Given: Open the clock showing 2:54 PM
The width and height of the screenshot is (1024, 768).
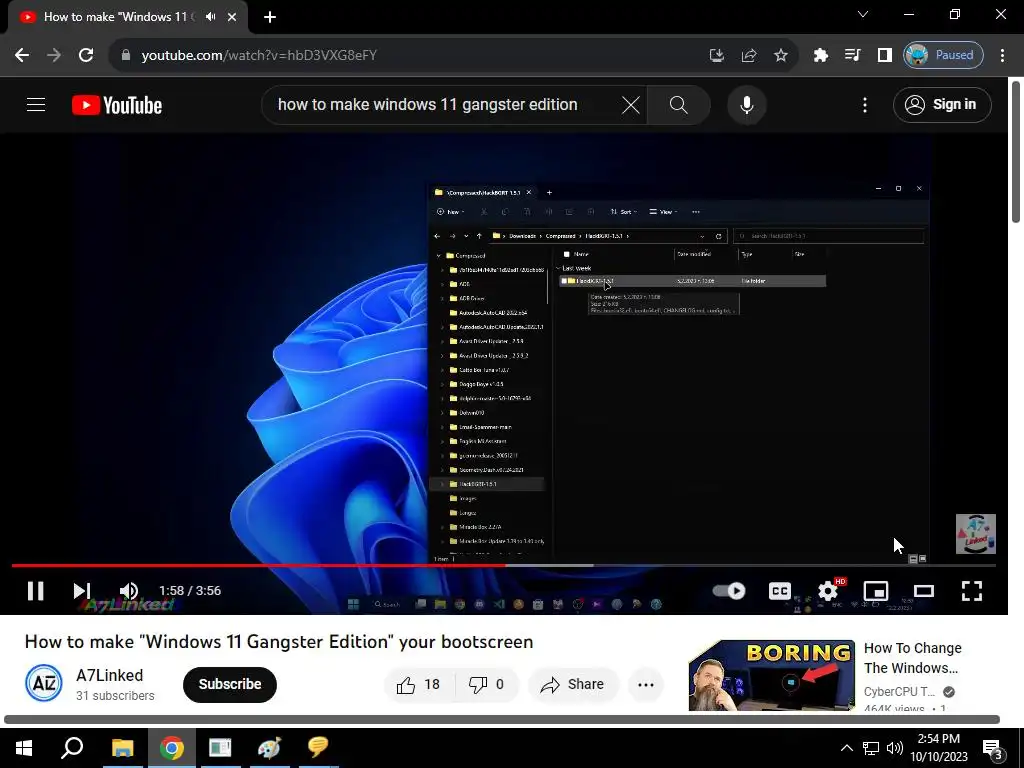Looking at the screenshot, I should 938,748.
